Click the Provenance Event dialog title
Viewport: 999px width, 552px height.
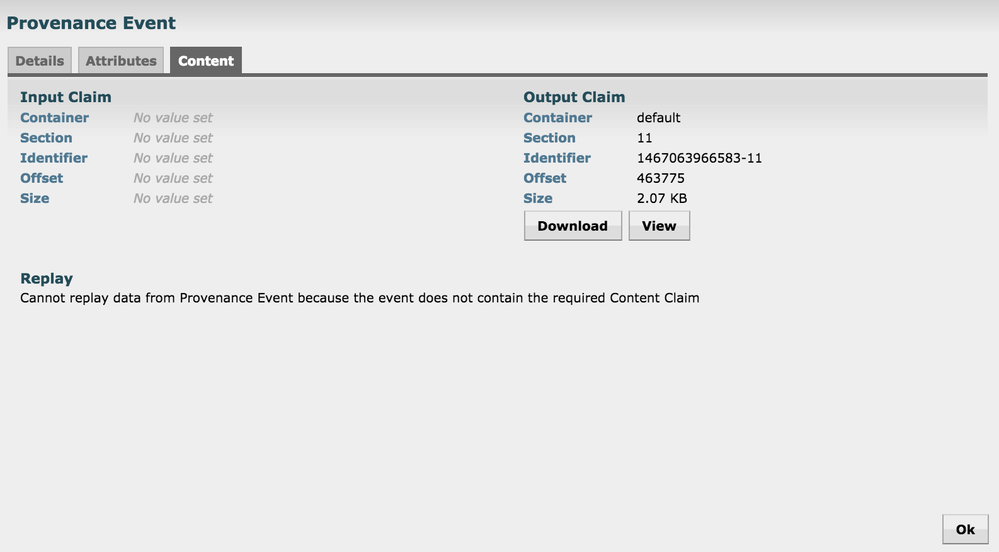point(91,23)
